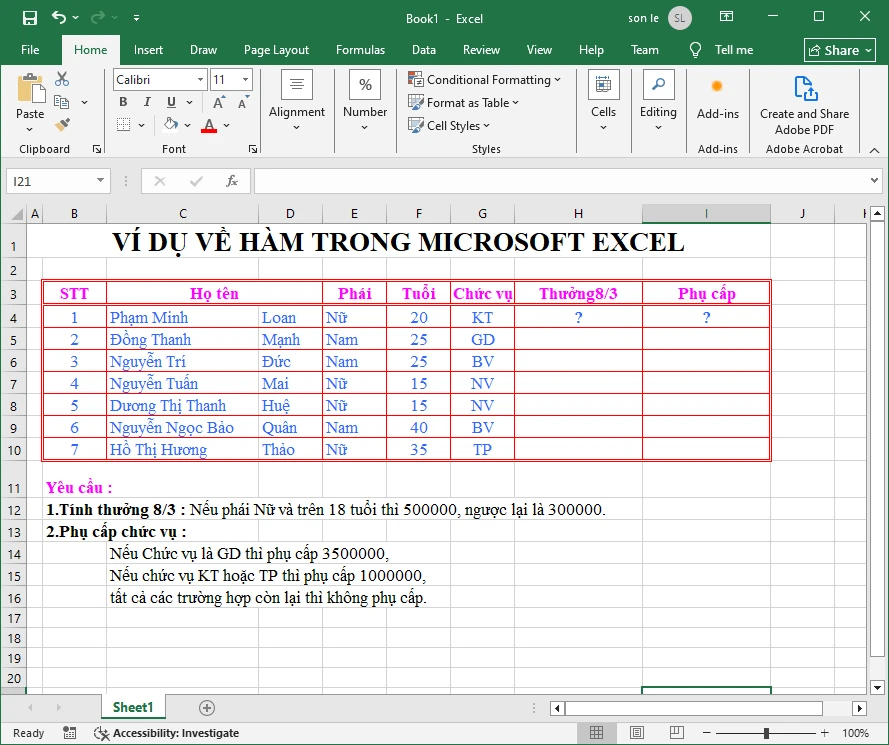The width and height of the screenshot is (889, 745).
Task: Select the Sheet1 tab
Action: pyautogui.click(x=133, y=707)
